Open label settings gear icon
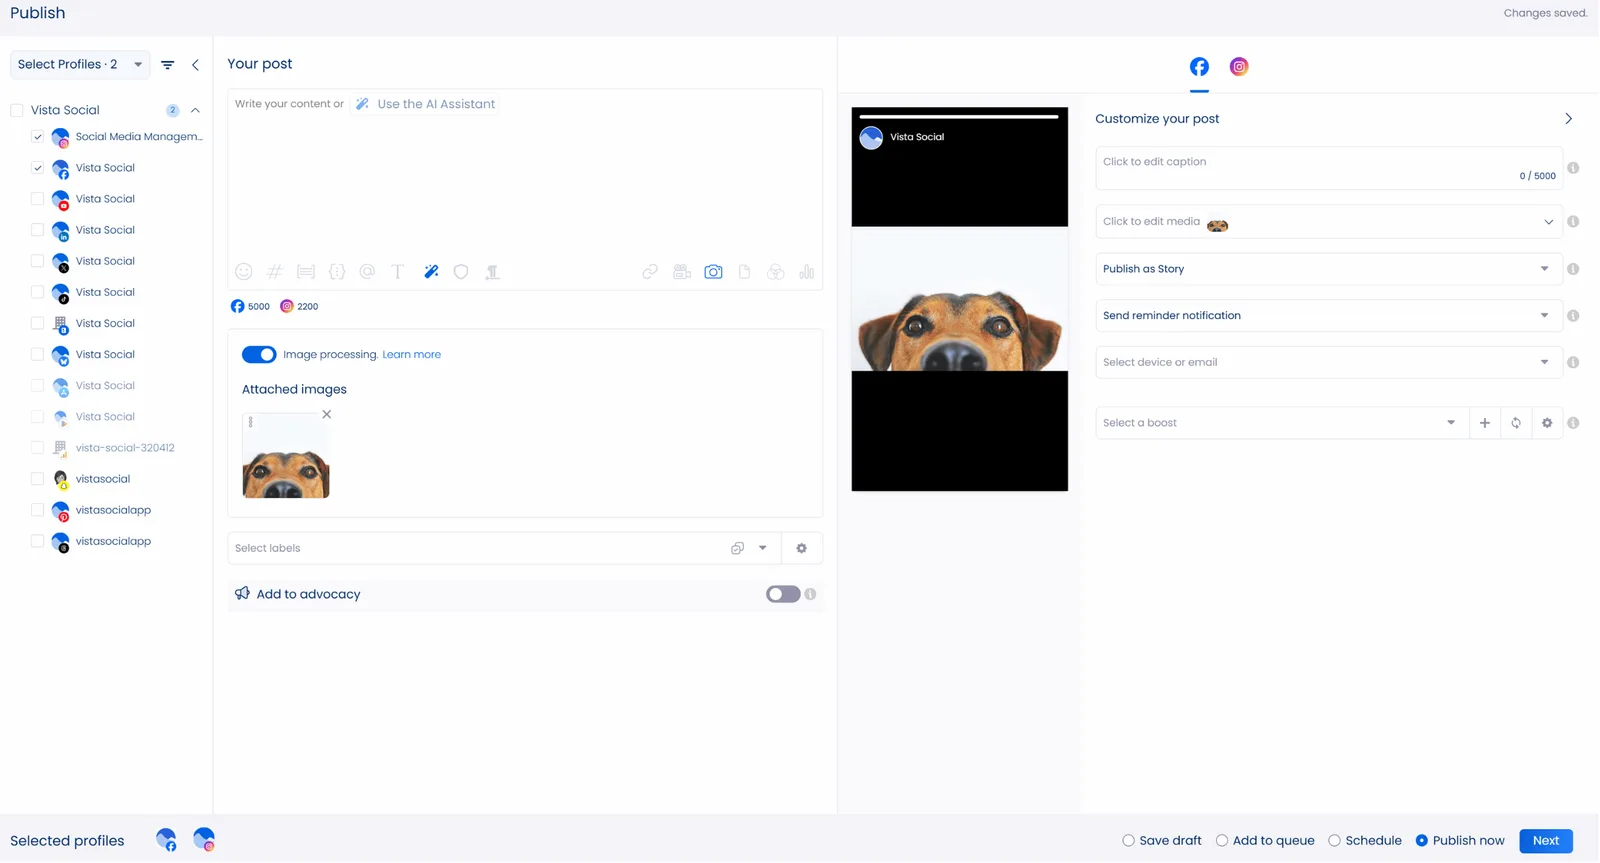The image size is (1600, 863). (x=801, y=548)
